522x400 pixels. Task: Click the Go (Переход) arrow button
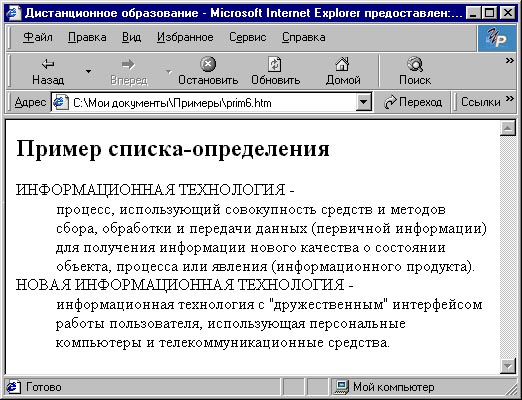tap(413, 102)
